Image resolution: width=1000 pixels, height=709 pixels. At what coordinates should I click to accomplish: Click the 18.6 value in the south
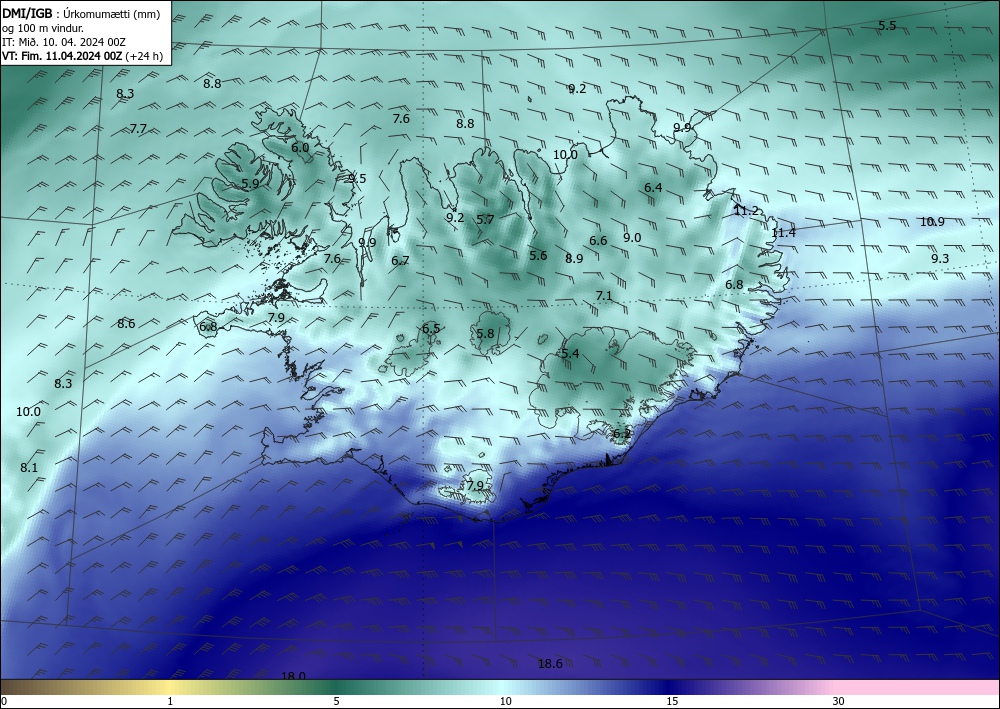[x=550, y=664]
